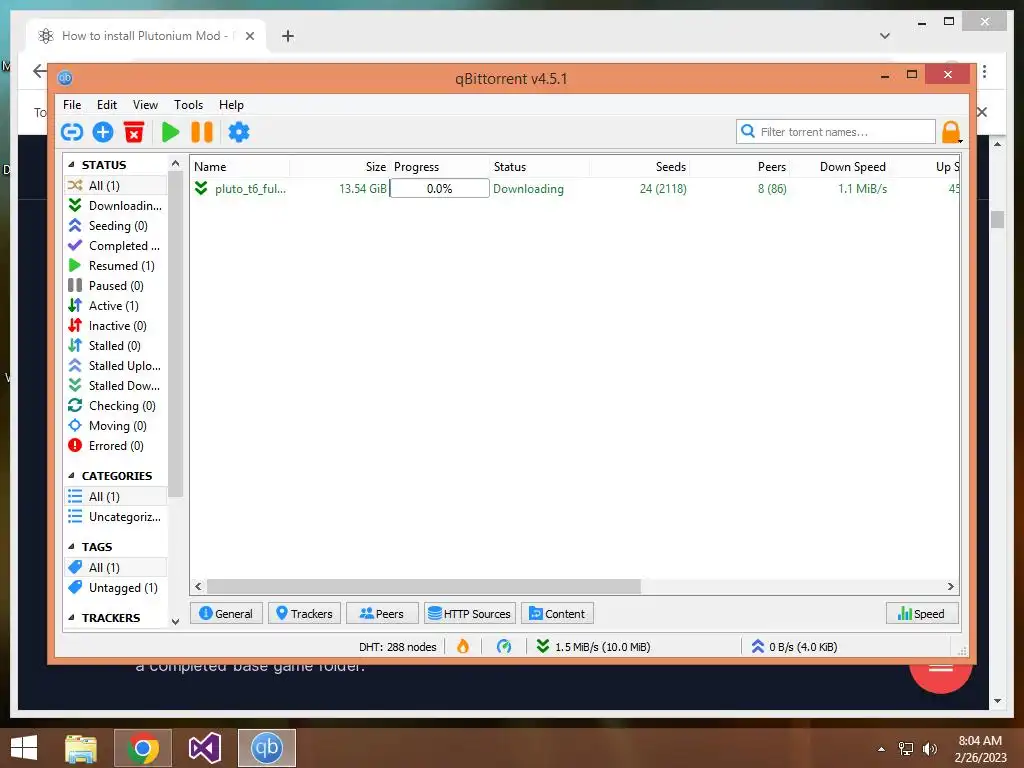
Task: Select the Stalled Downloading filter
Action: [116, 386]
